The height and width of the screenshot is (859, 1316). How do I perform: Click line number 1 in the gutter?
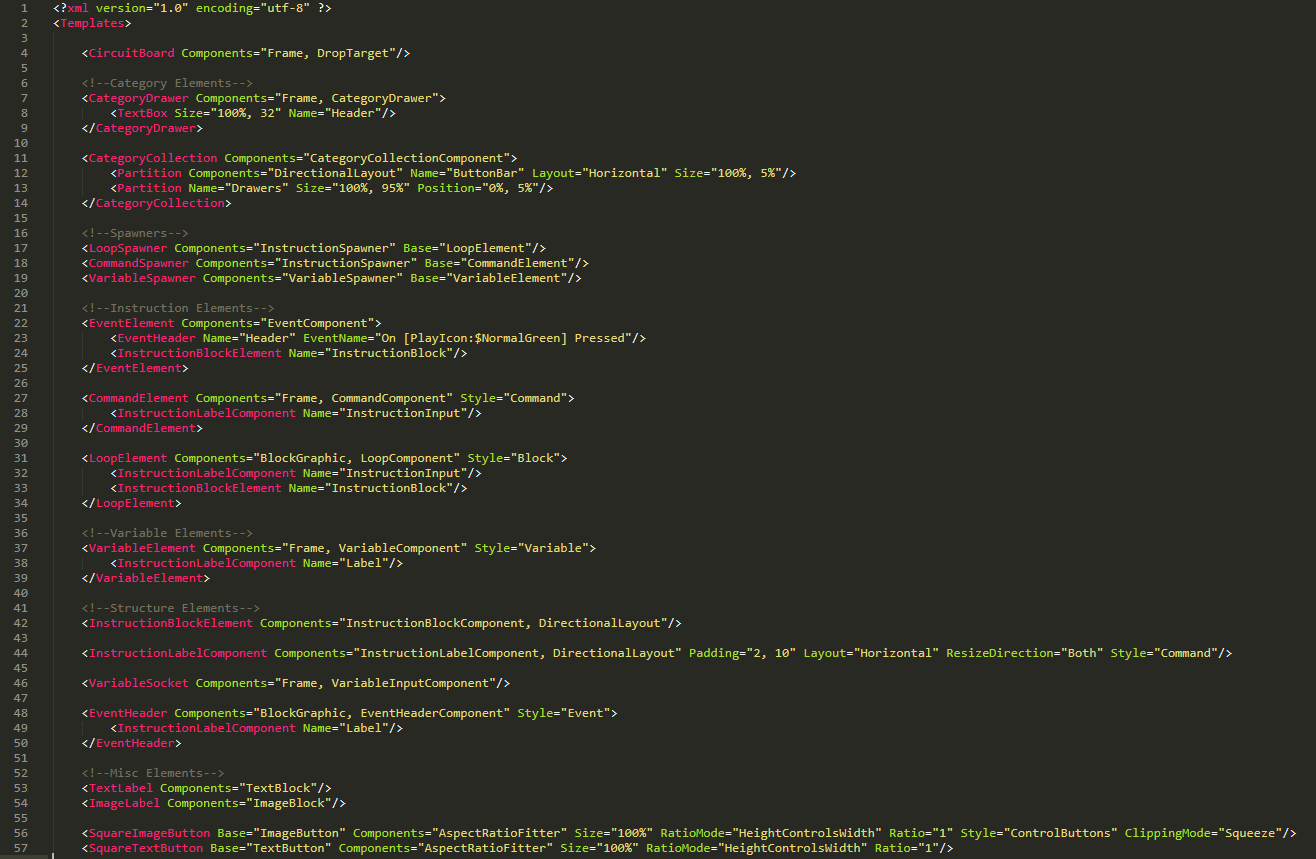point(23,8)
